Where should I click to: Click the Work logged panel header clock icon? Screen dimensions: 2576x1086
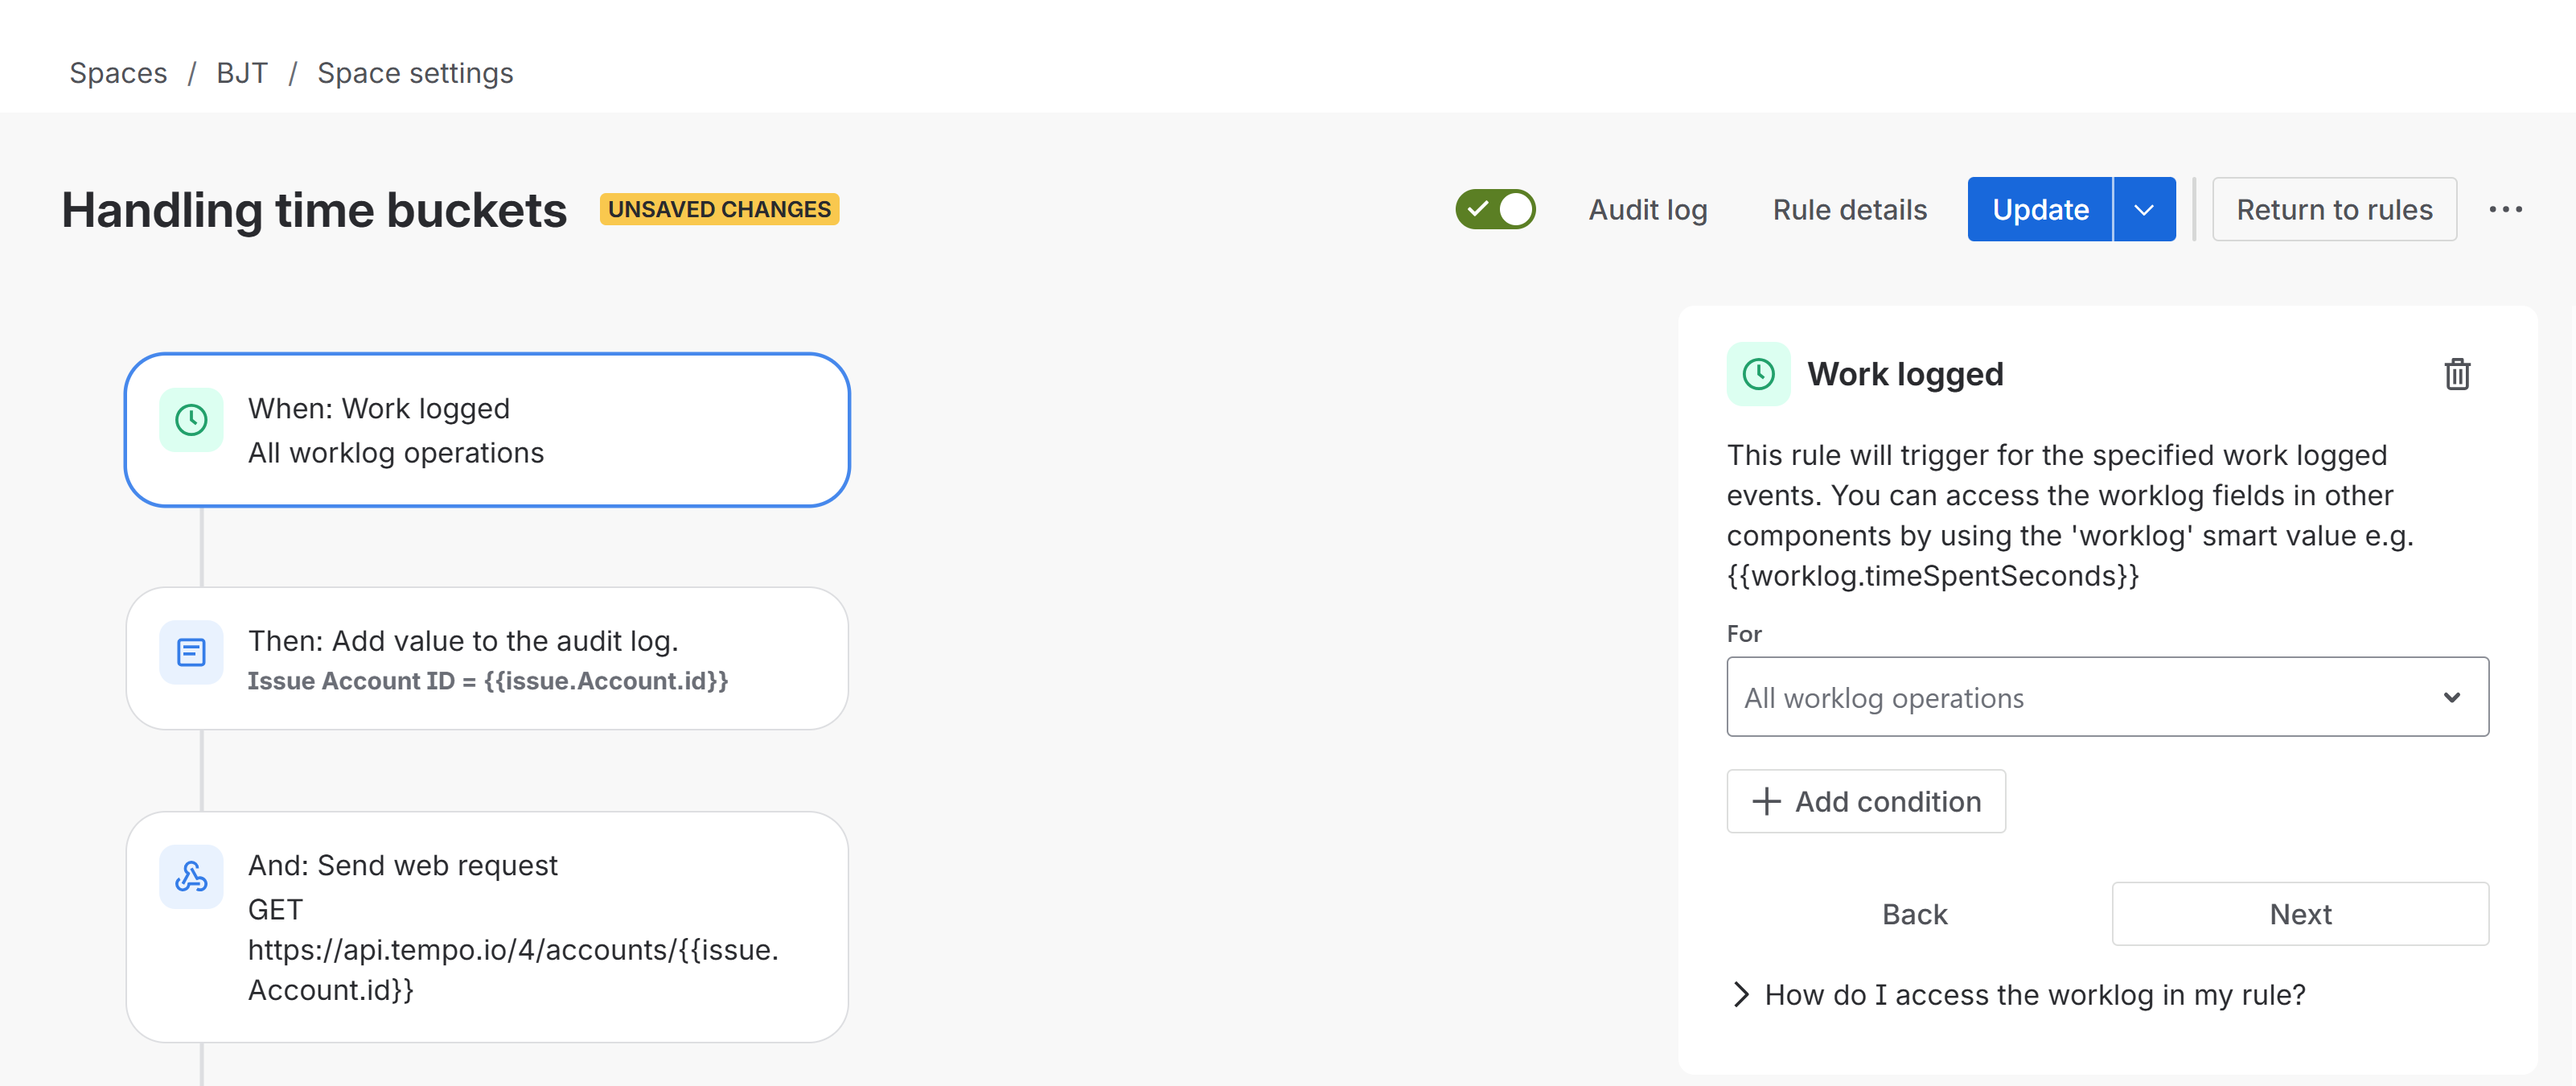tap(1758, 374)
